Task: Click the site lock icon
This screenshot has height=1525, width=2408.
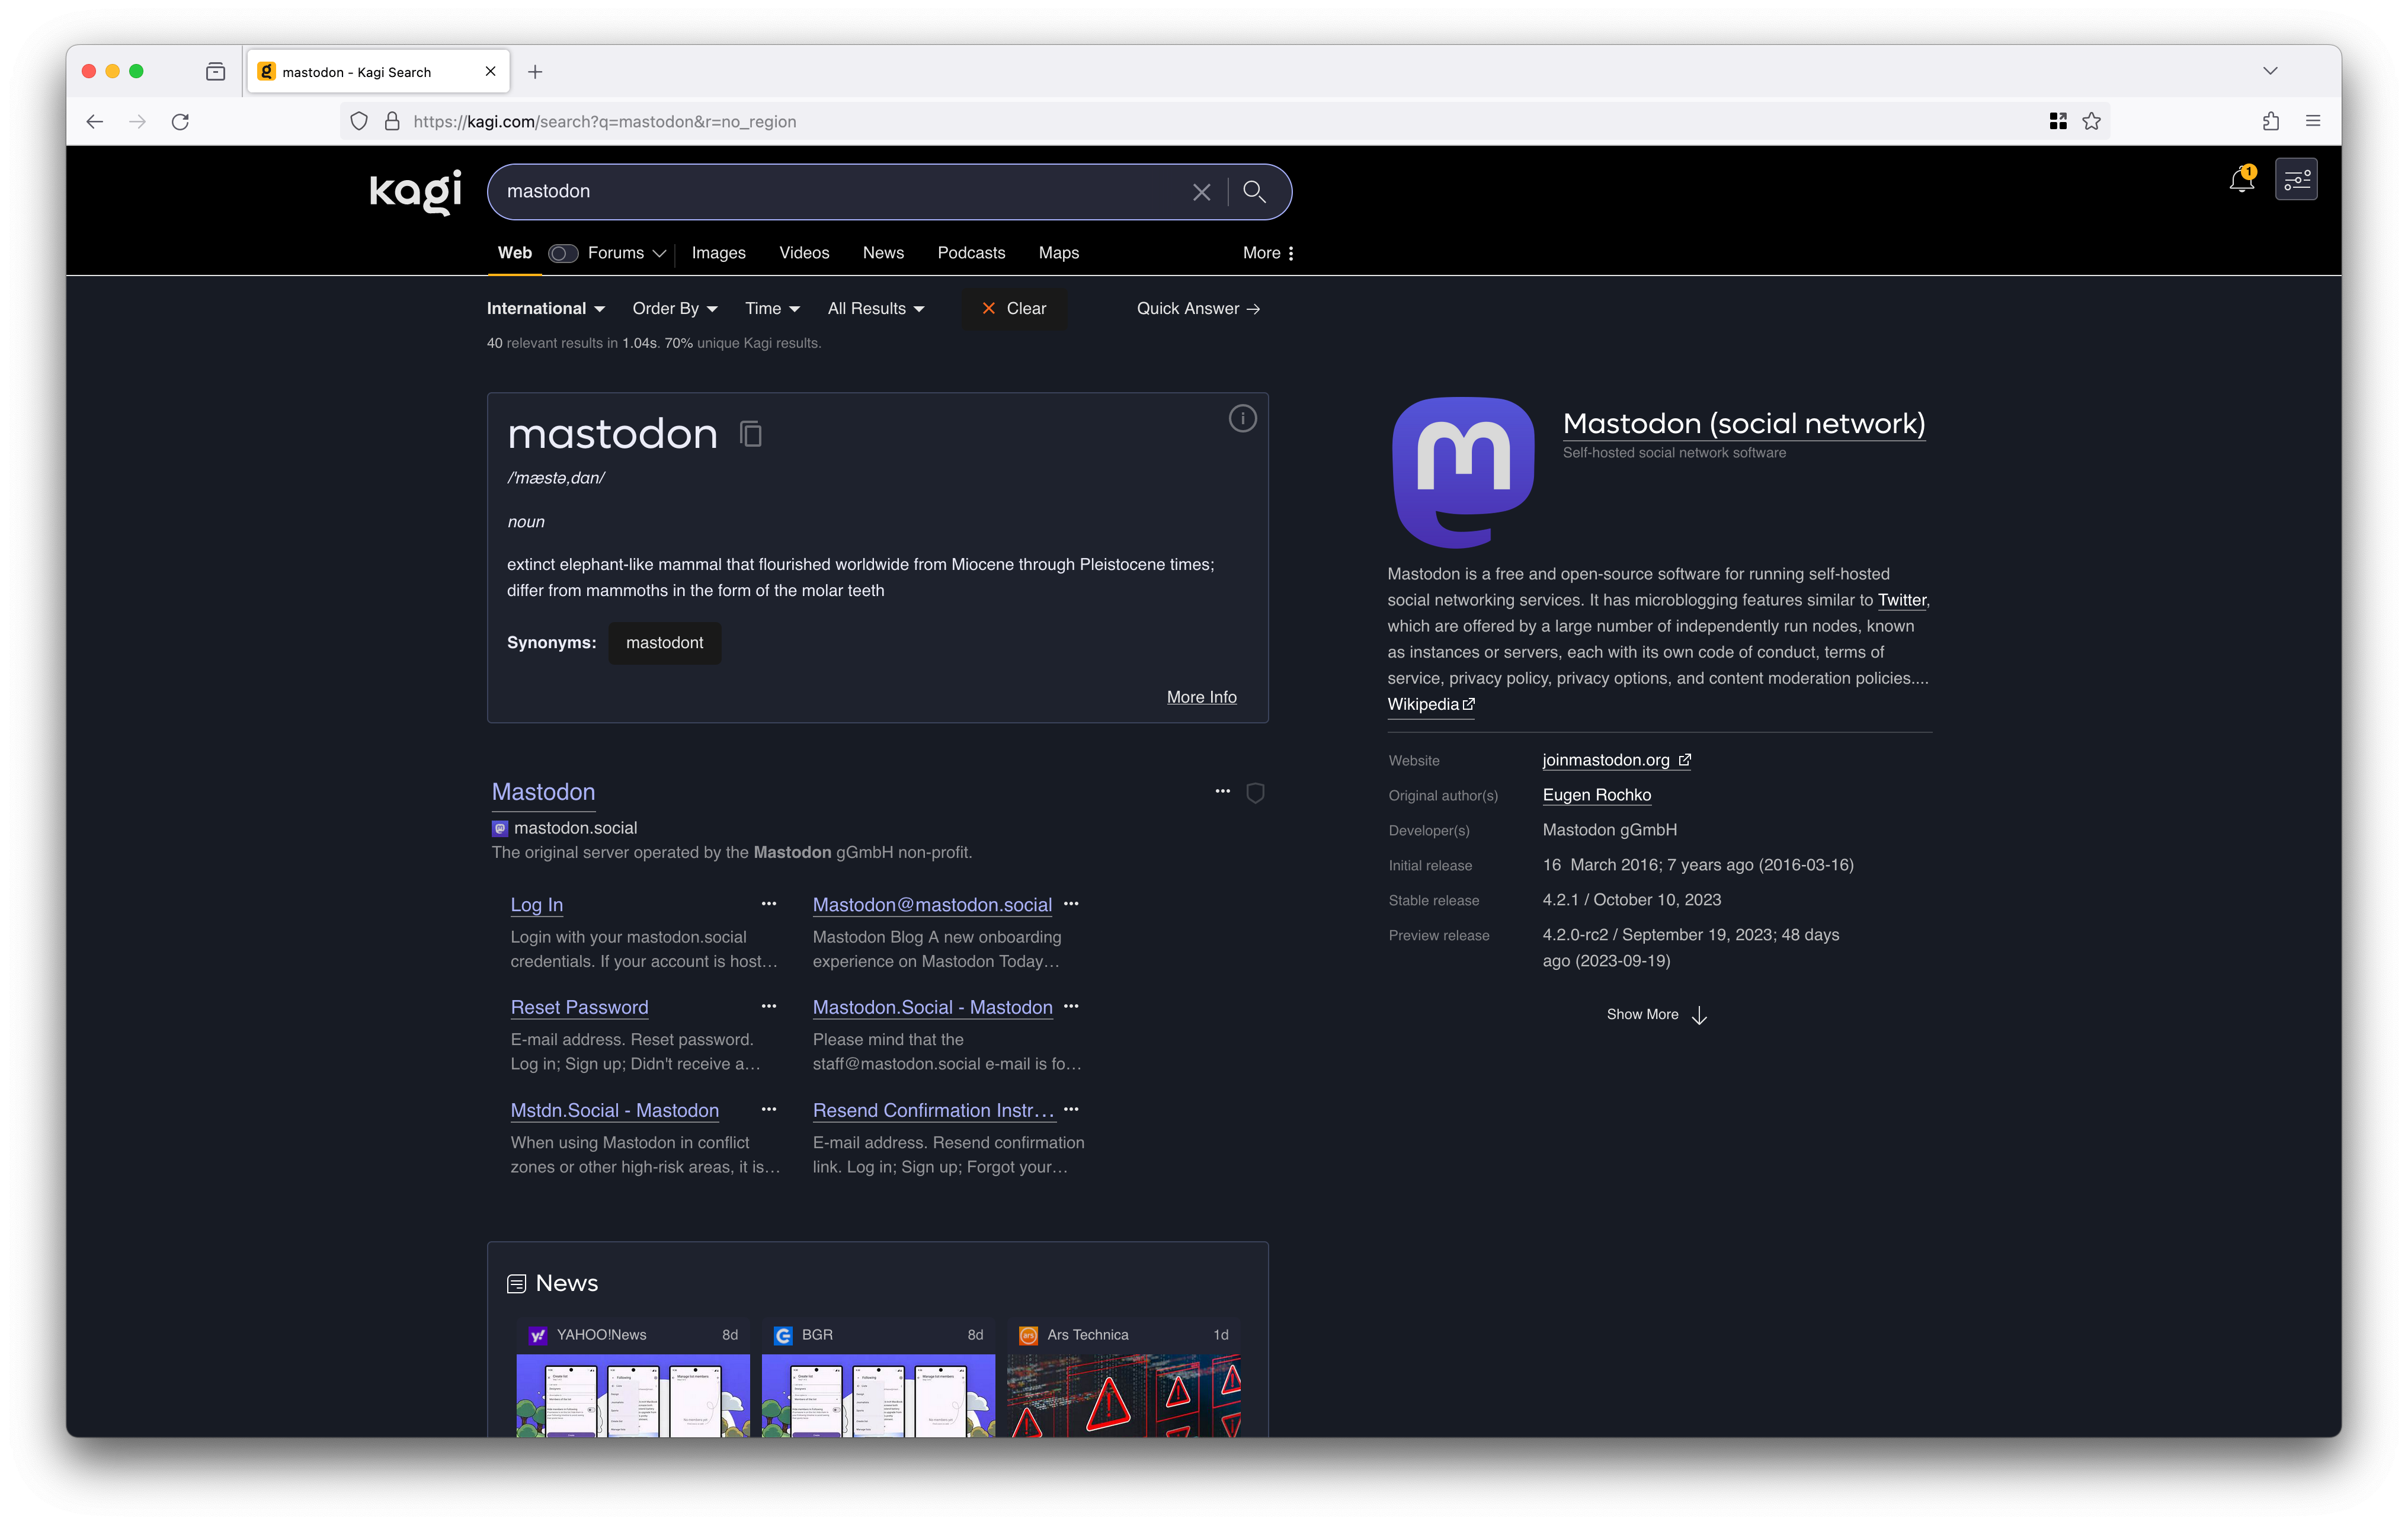Action: [392, 122]
